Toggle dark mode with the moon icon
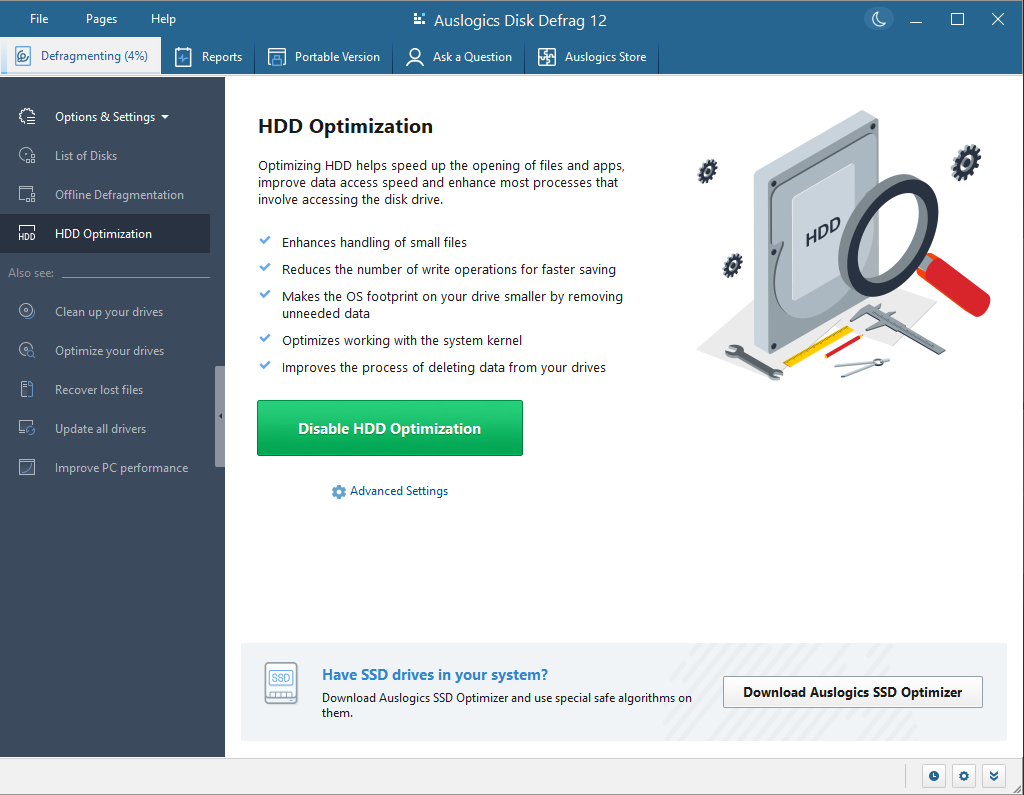The width and height of the screenshot is (1024, 795). click(x=878, y=18)
